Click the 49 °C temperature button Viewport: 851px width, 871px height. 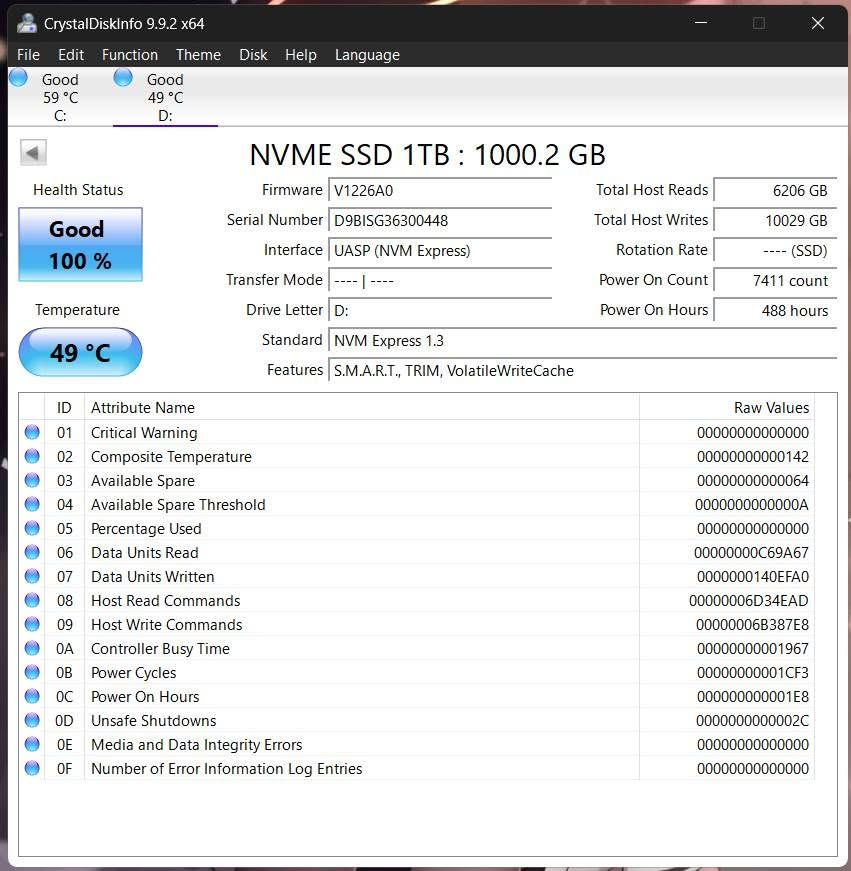pyautogui.click(x=81, y=352)
